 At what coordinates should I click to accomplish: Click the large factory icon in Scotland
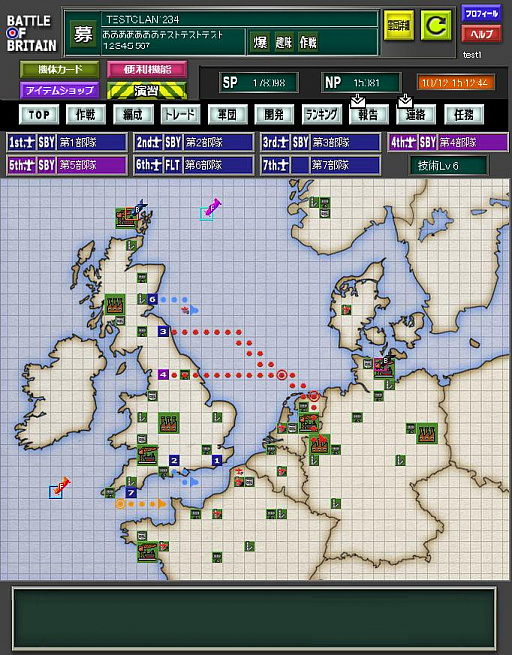[115, 305]
